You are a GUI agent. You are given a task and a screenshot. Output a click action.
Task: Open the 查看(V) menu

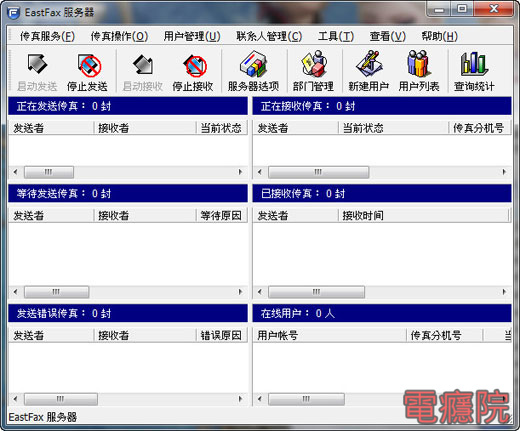pyautogui.click(x=387, y=36)
